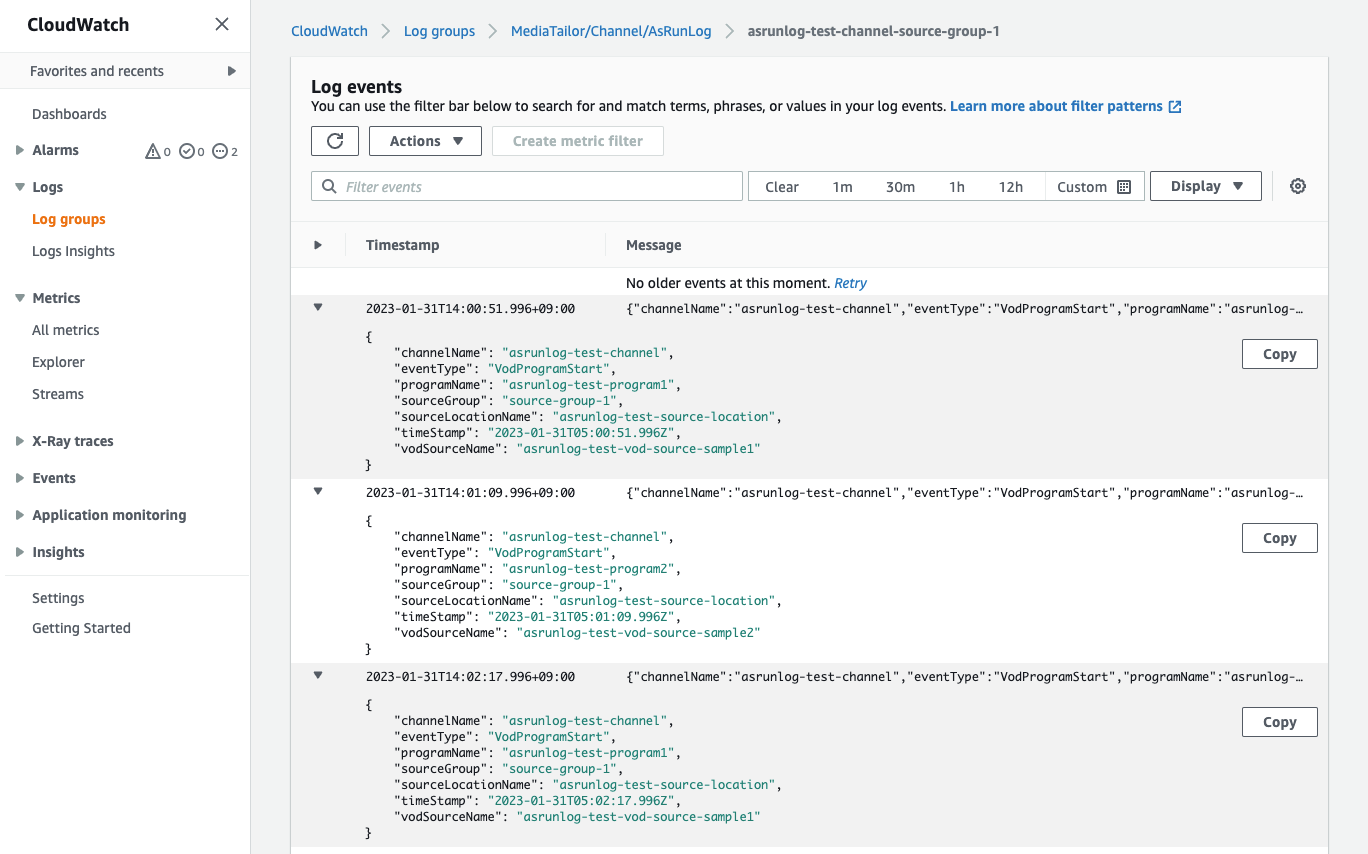Open the Display dropdown
The height and width of the screenshot is (854, 1368).
tap(1206, 186)
